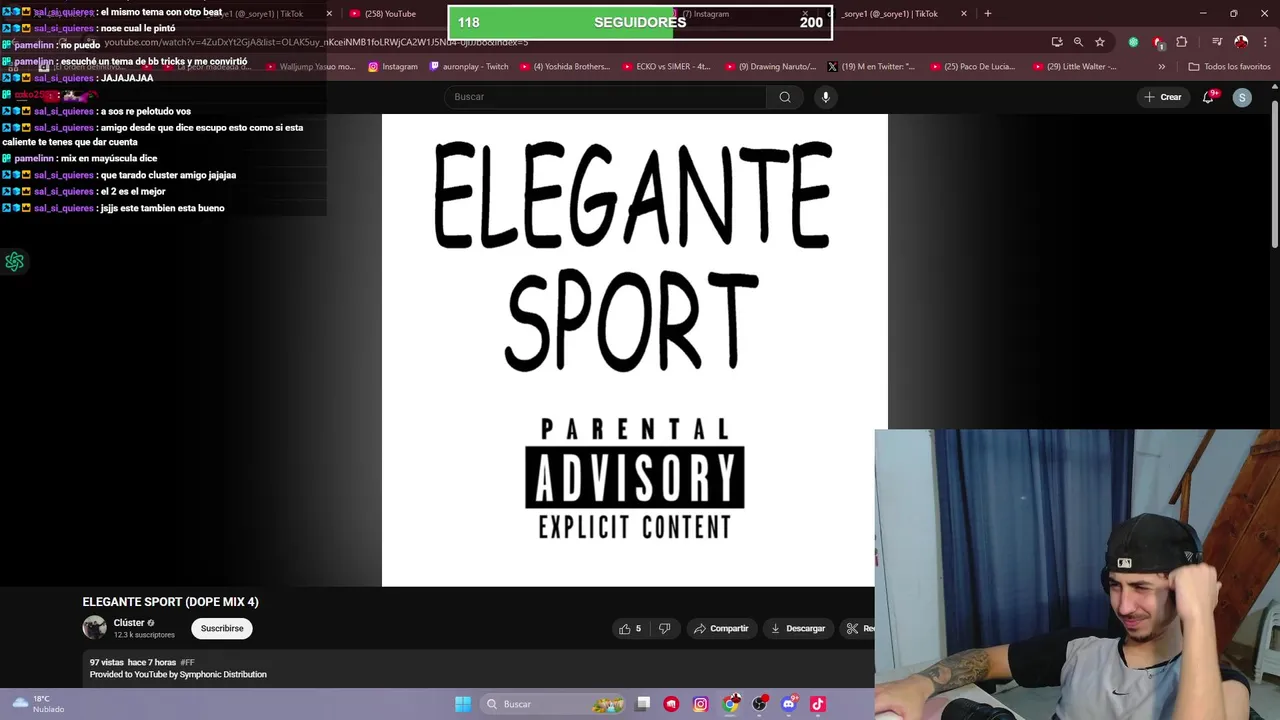Click the Clip scissors button
Screen dimensions: 1280x720
tap(858, 629)
